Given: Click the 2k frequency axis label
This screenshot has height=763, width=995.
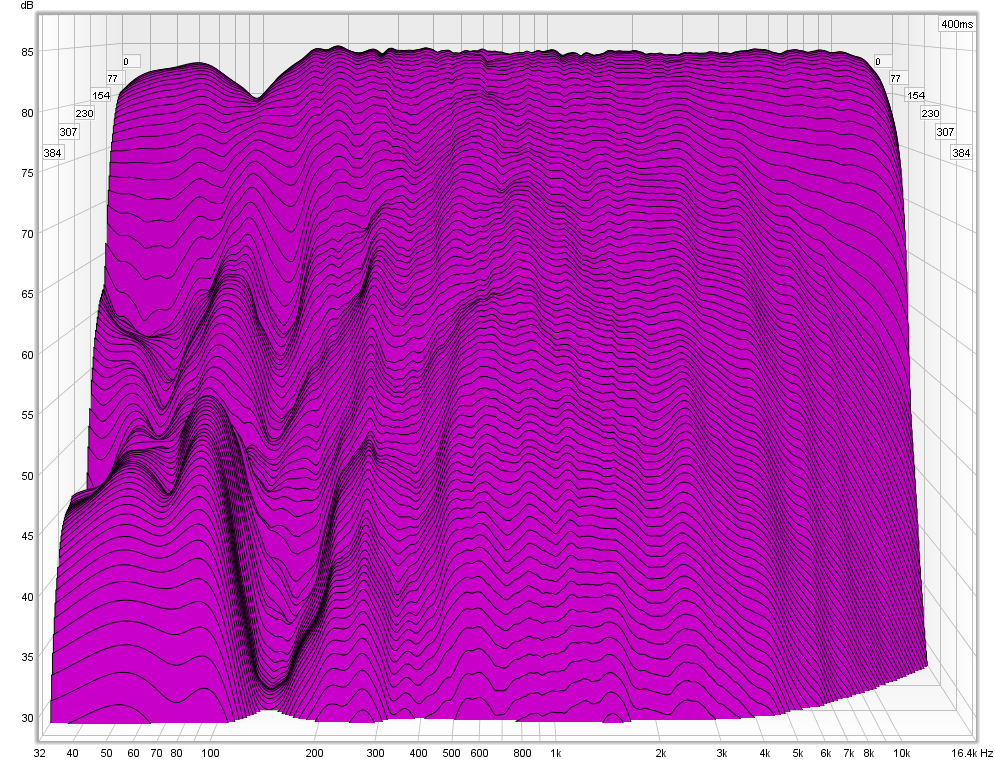Looking at the screenshot, I should point(661,753).
